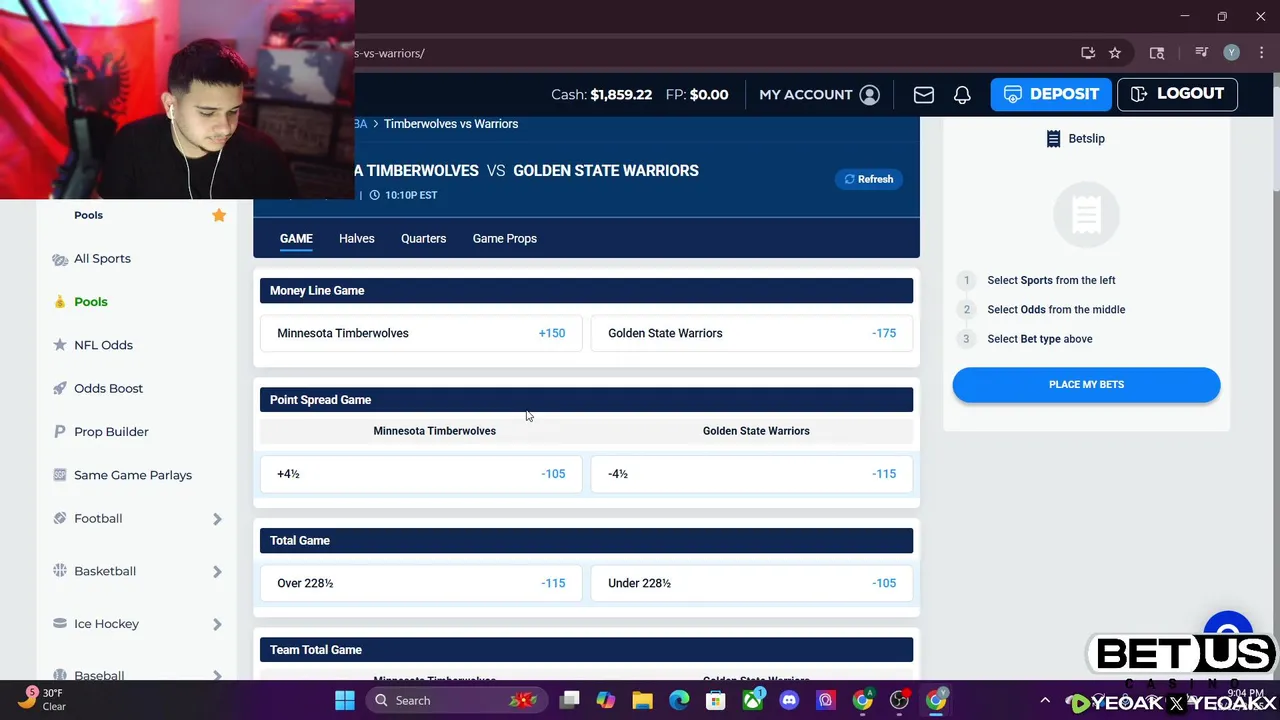Click PLACE MY BETS button
1280x720 pixels.
(x=1086, y=385)
